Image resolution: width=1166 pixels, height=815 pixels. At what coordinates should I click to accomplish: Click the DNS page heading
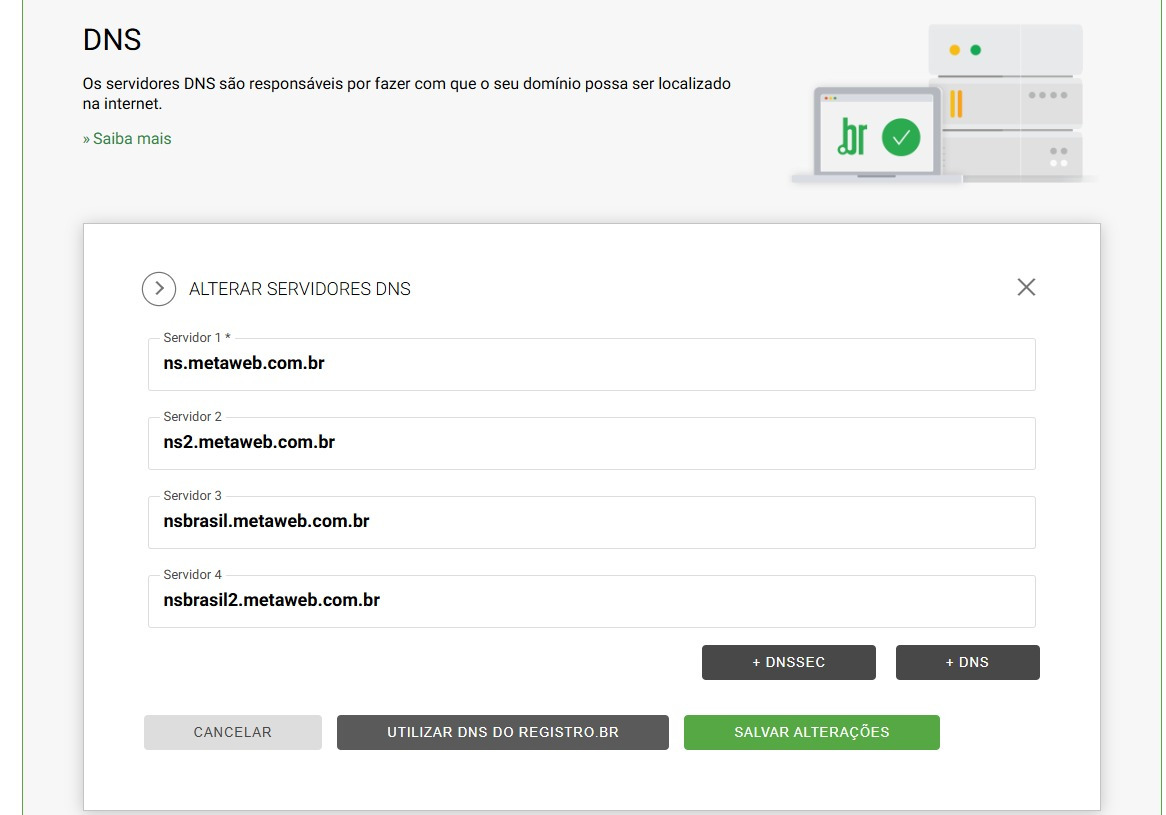point(112,40)
